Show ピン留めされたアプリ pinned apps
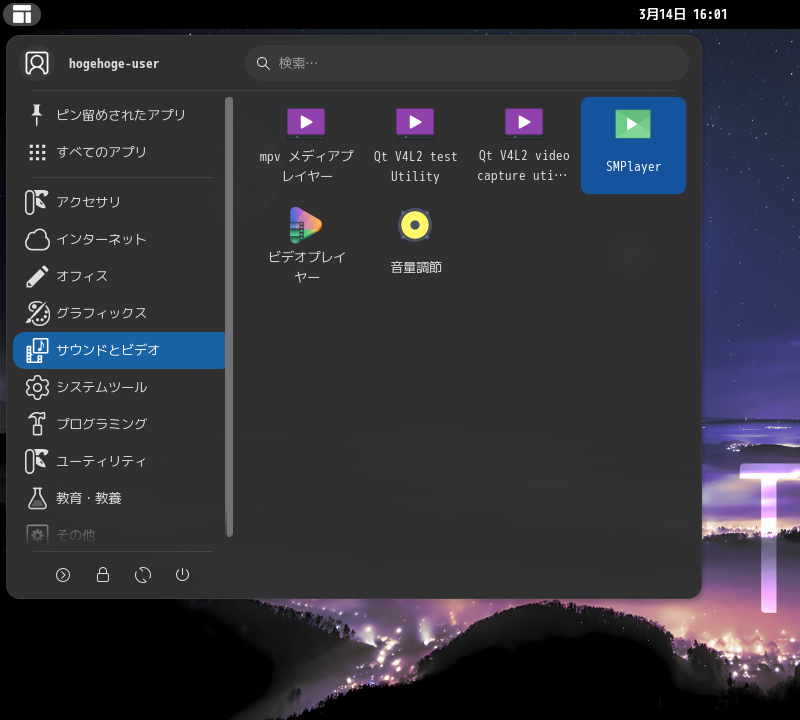This screenshot has height=720, width=800. (118, 115)
